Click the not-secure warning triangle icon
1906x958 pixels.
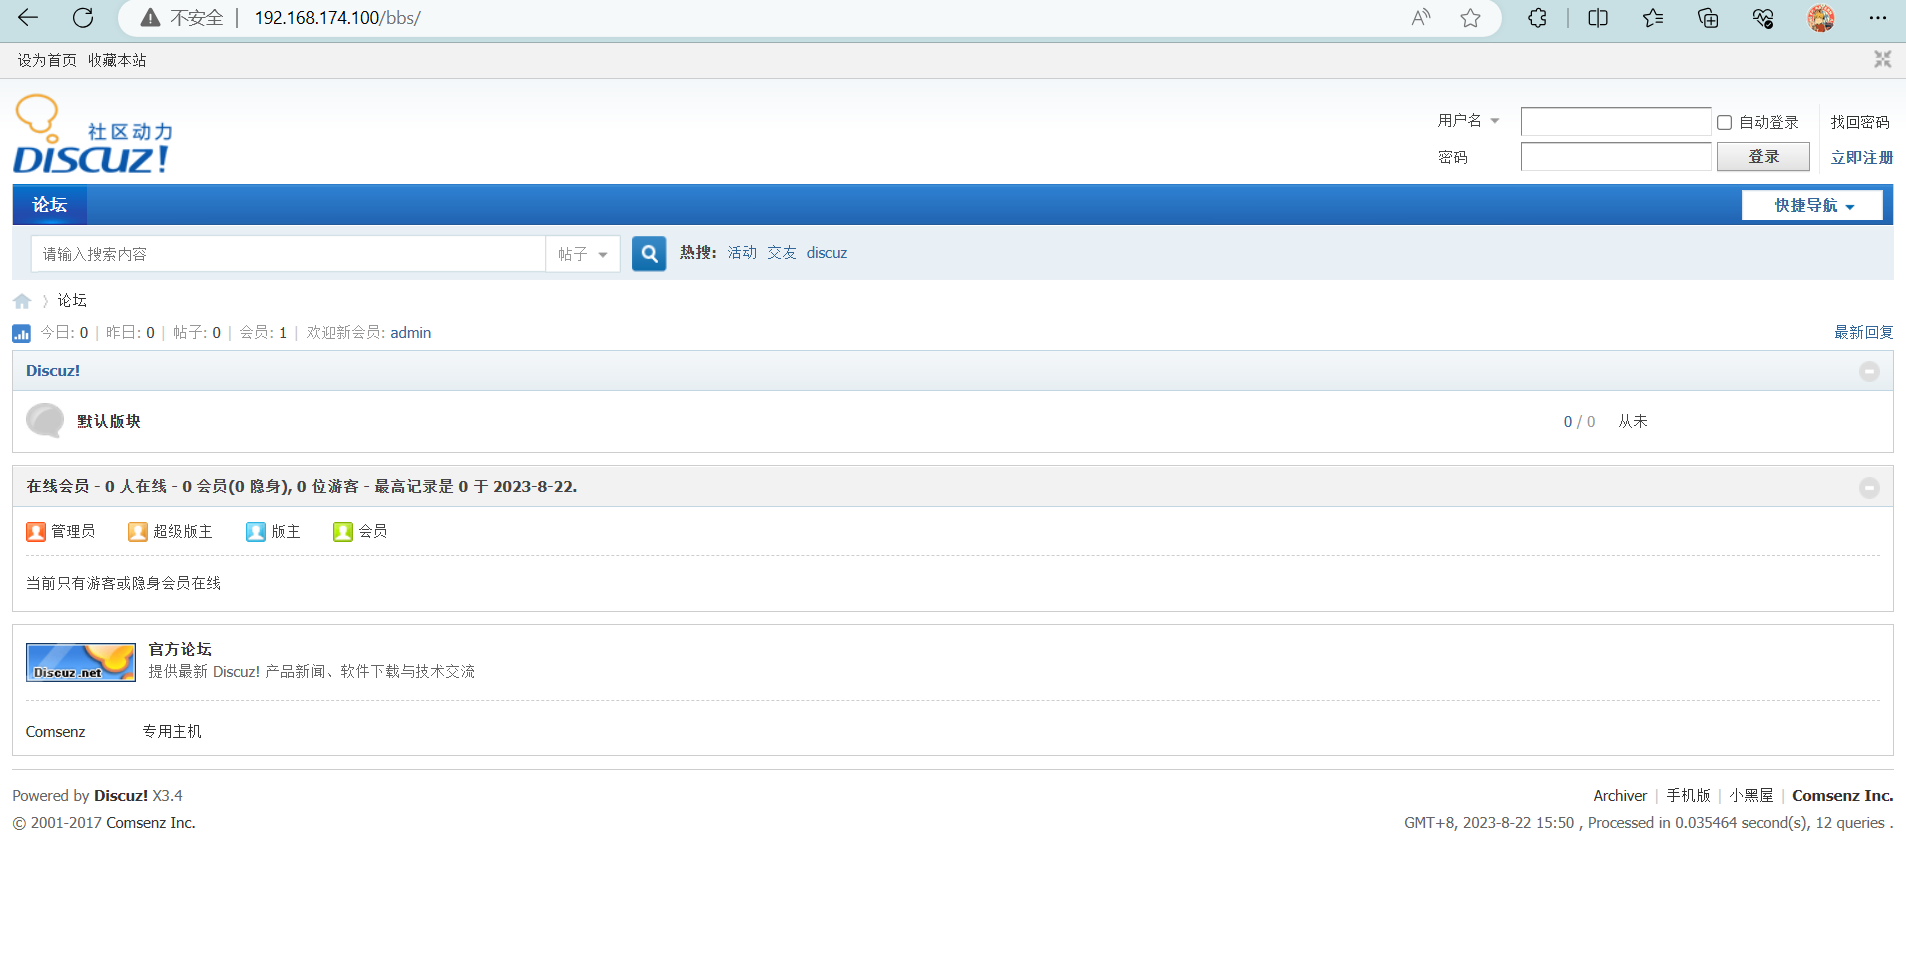point(150,18)
